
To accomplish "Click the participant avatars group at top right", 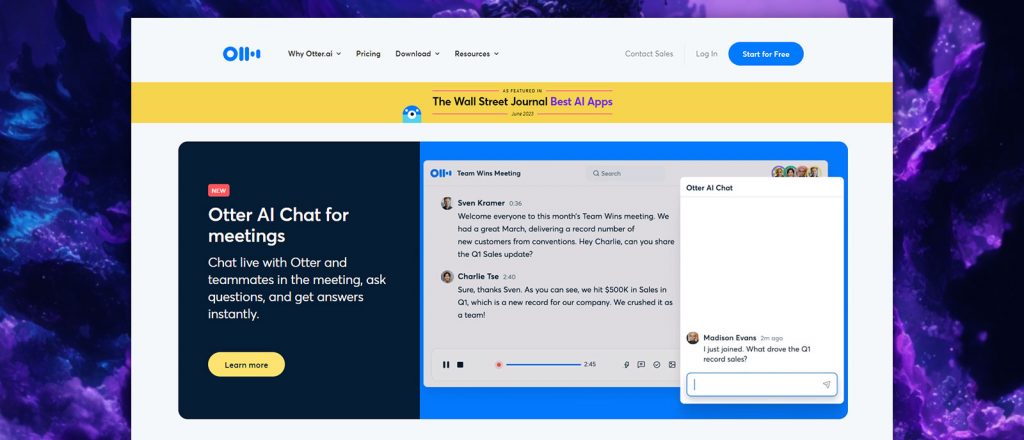I will pyautogui.click(x=795, y=172).
